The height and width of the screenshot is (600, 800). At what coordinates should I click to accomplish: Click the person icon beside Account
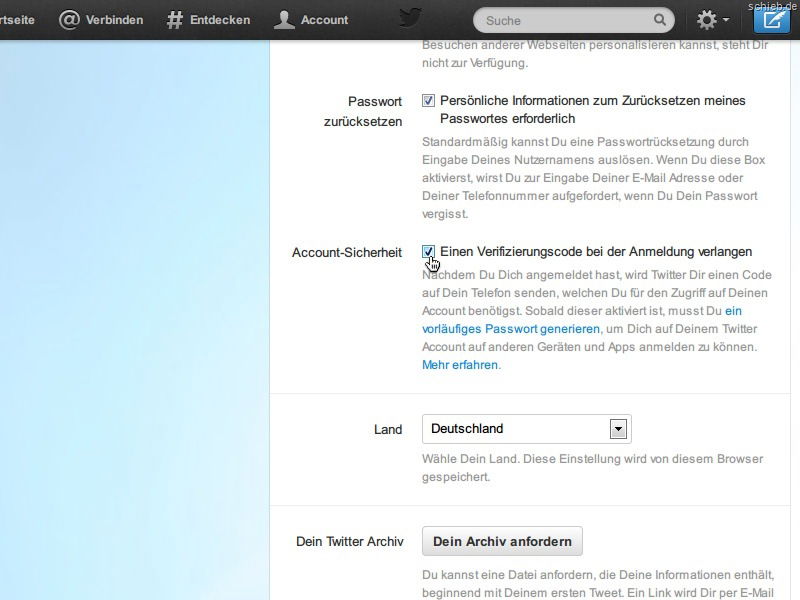coord(284,20)
